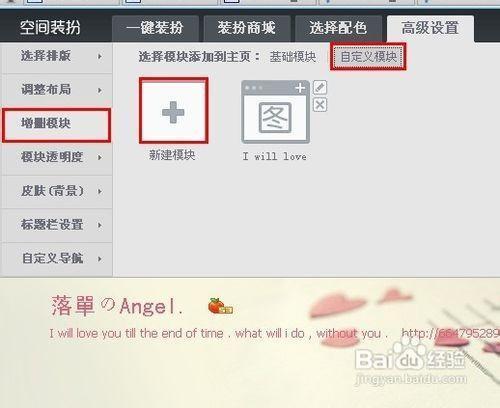Select the 图 image module thumbnail
The height and width of the screenshot is (408, 500).
pos(275,117)
